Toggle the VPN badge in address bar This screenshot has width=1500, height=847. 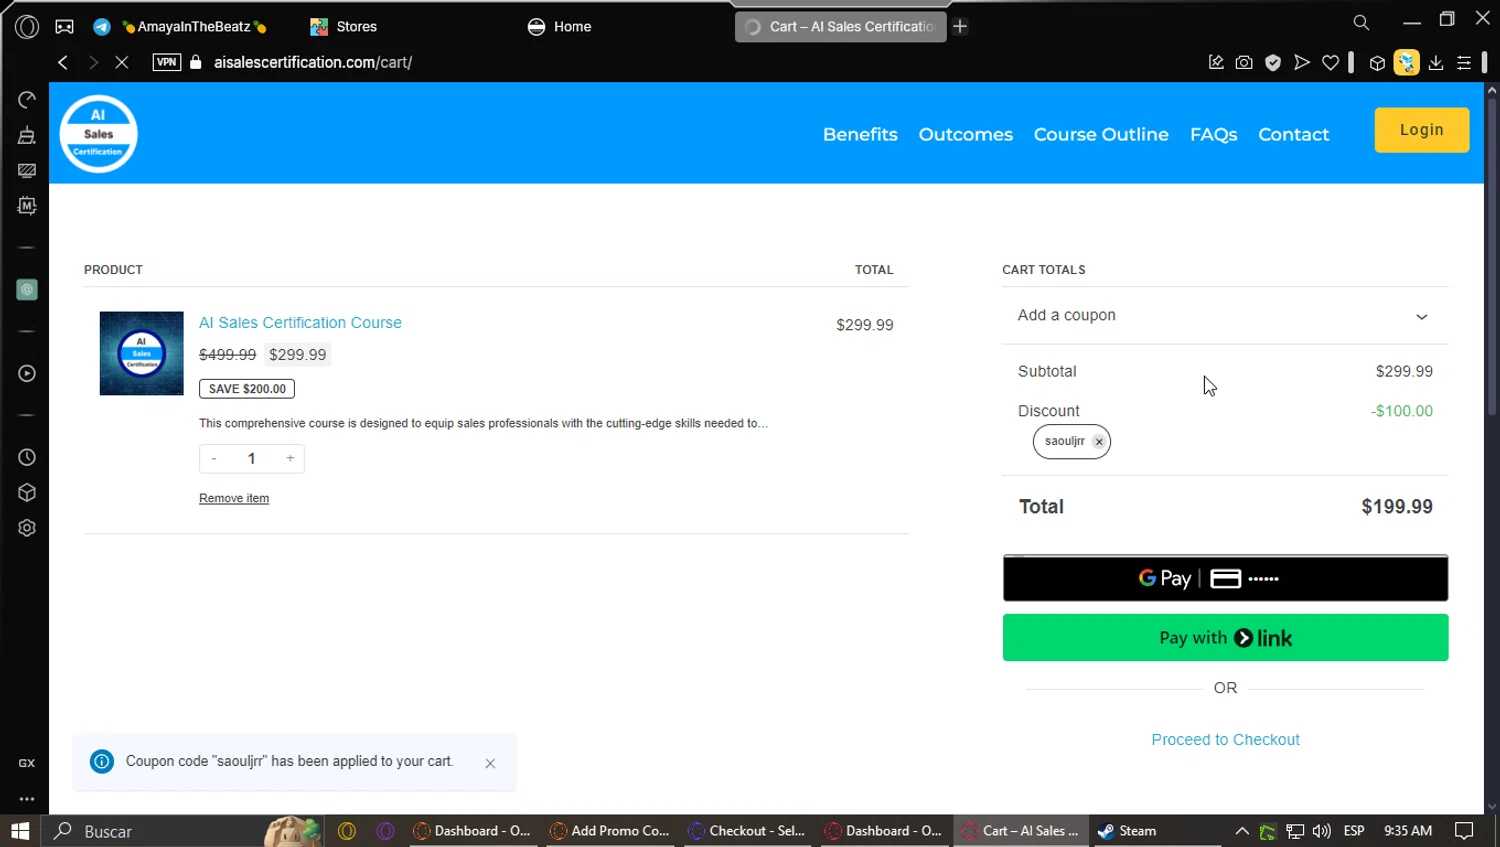(x=167, y=62)
